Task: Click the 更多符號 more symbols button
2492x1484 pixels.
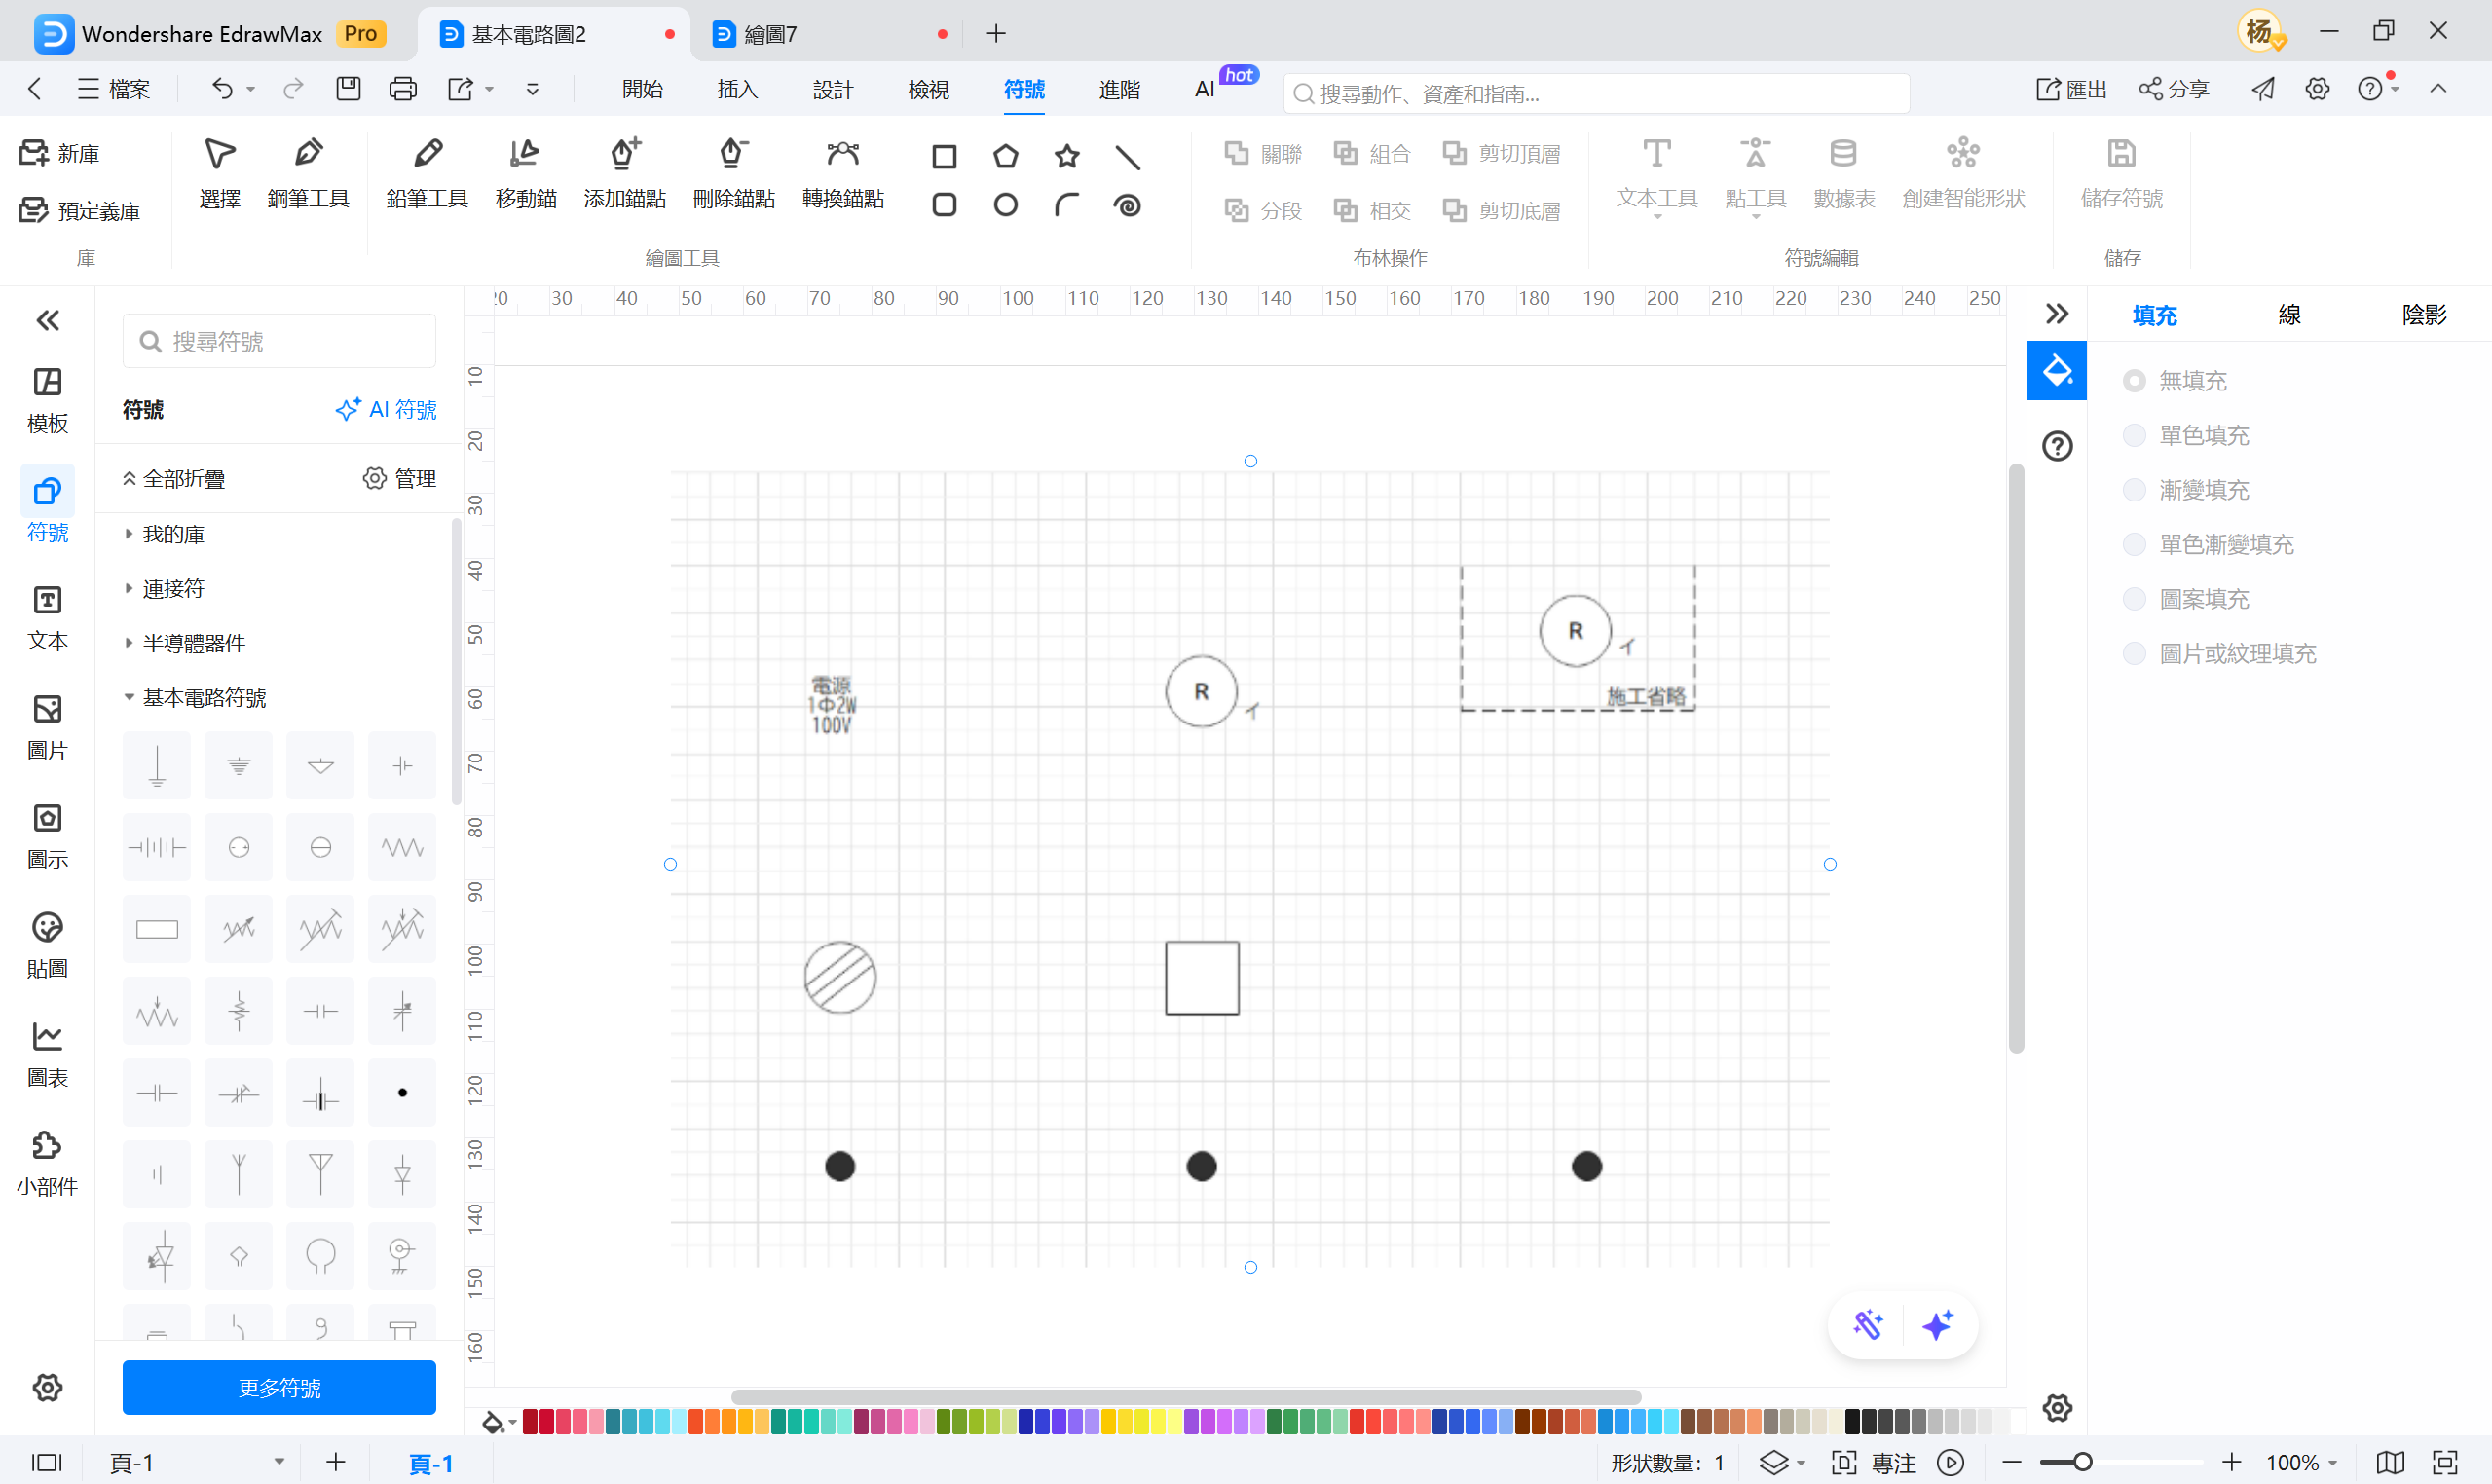Action: click(x=279, y=1387)
